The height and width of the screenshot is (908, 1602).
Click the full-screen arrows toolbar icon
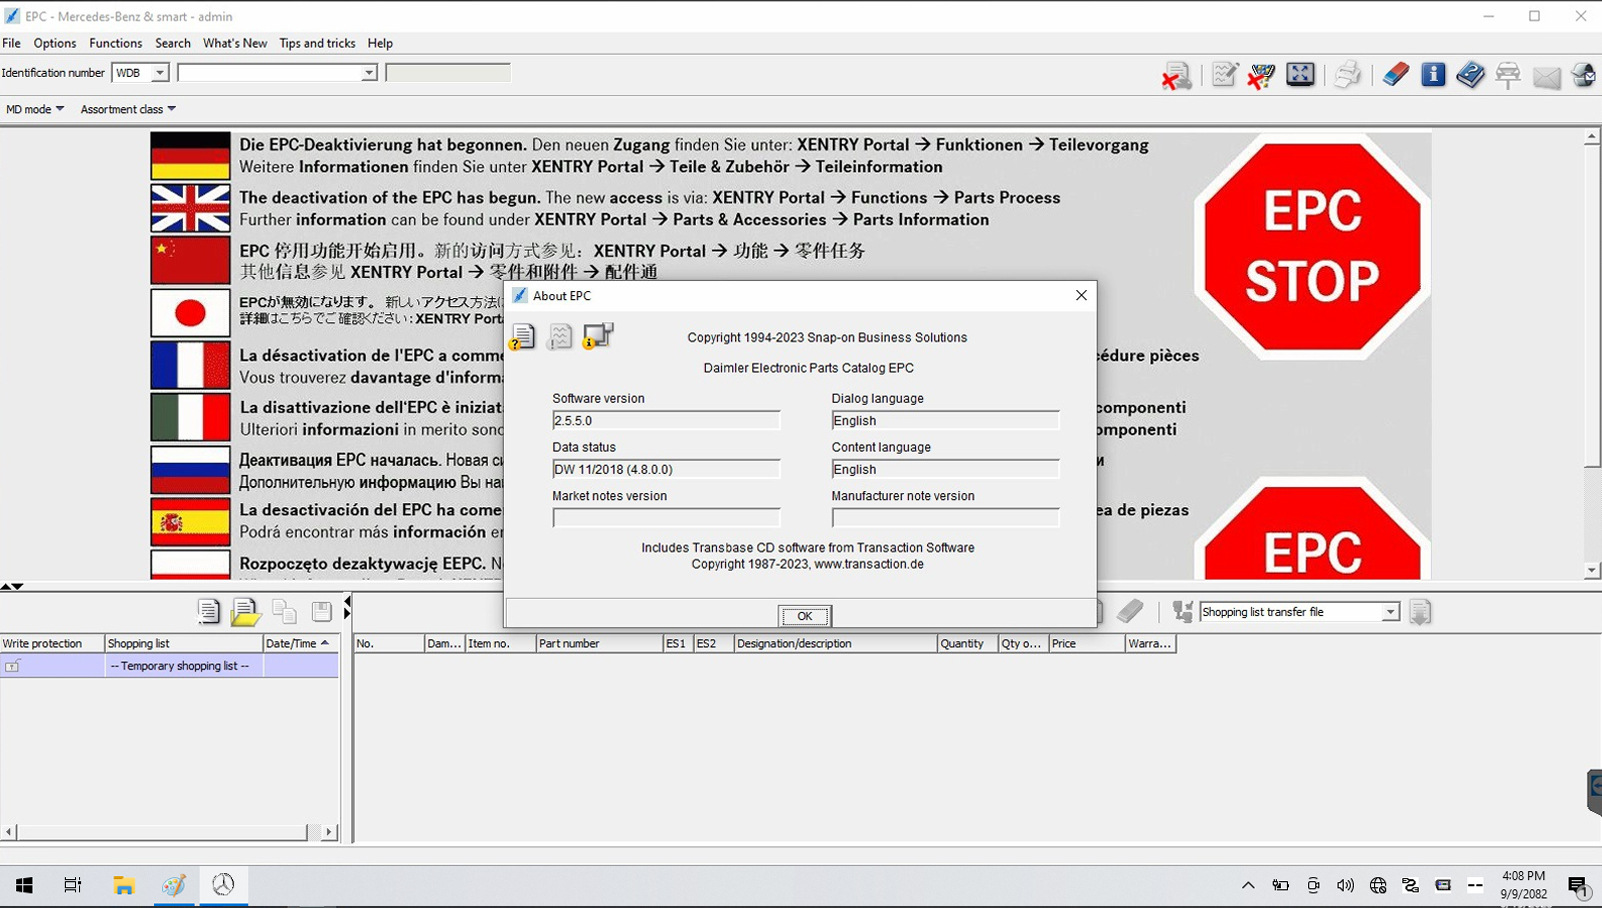coord(1300,74)
